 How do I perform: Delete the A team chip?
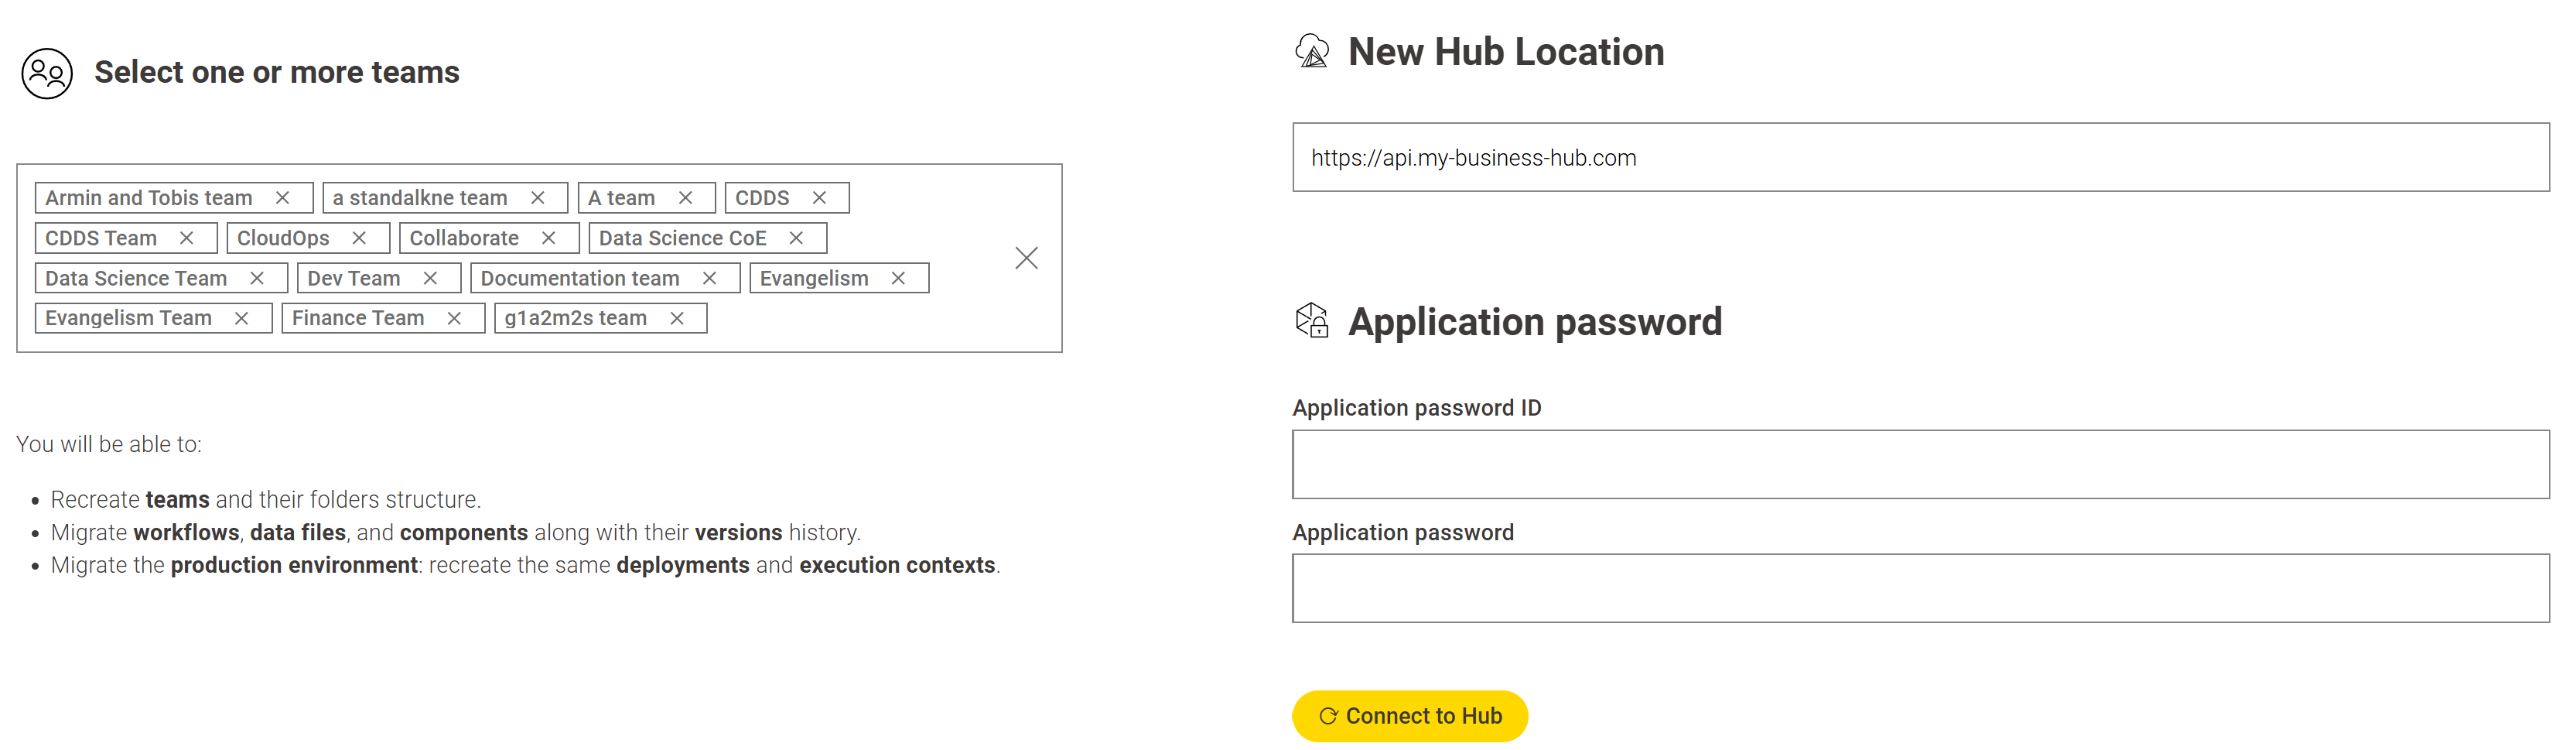click(685, 198)
